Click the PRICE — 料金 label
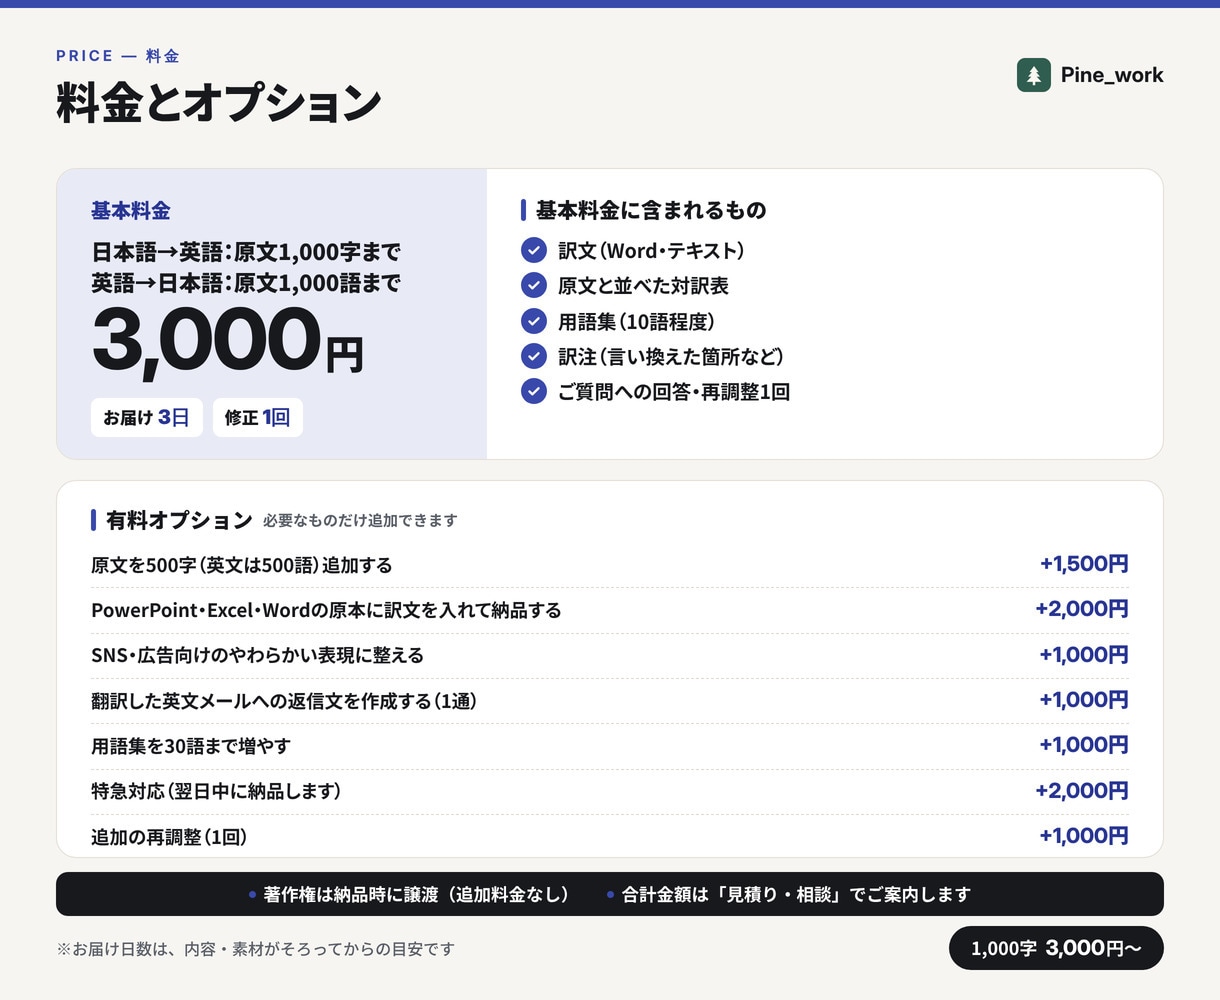 coord(118,56)
